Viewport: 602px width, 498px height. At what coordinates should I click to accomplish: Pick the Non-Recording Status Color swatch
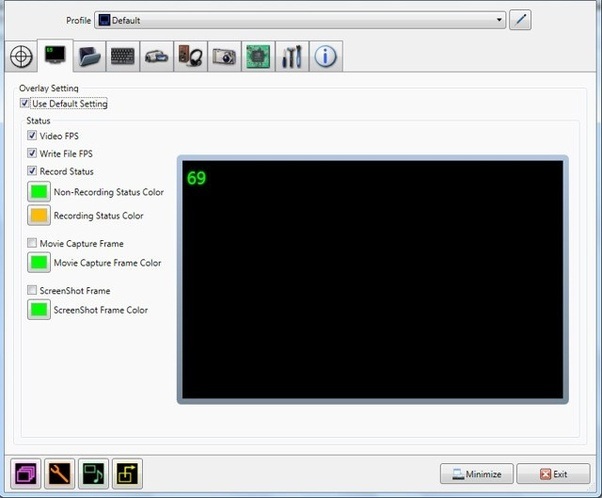click(x=39, y=192)
